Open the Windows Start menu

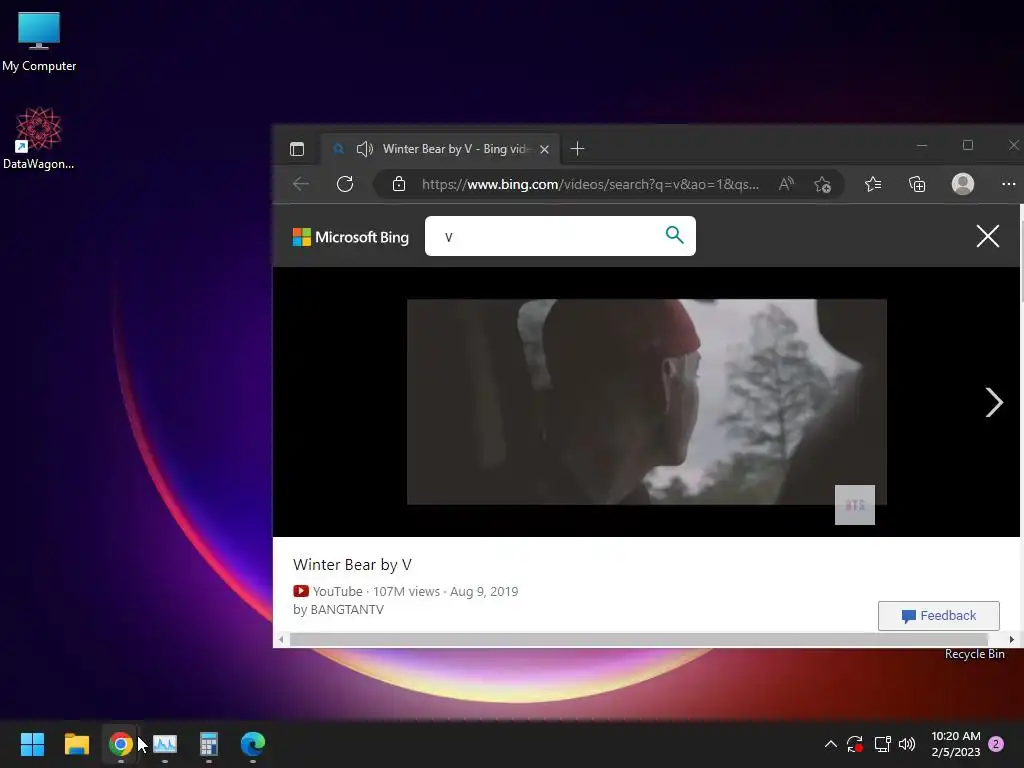tap(32, 744)
